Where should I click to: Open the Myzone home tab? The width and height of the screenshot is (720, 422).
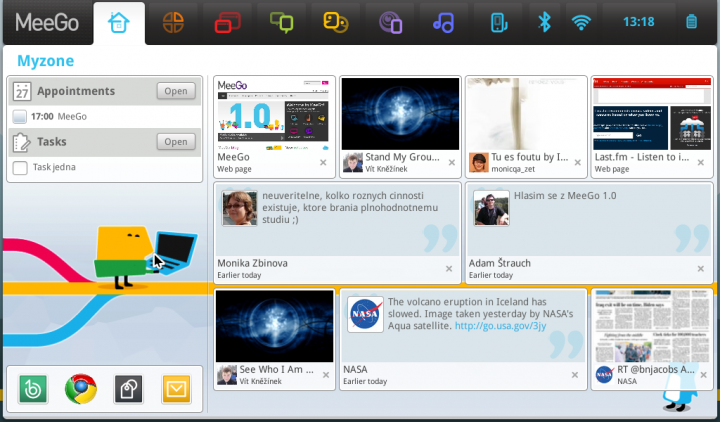click(119, 23)
